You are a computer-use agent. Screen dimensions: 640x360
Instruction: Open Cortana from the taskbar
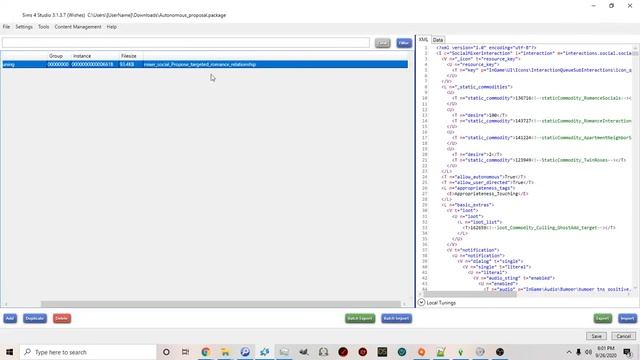coord(166,352)
